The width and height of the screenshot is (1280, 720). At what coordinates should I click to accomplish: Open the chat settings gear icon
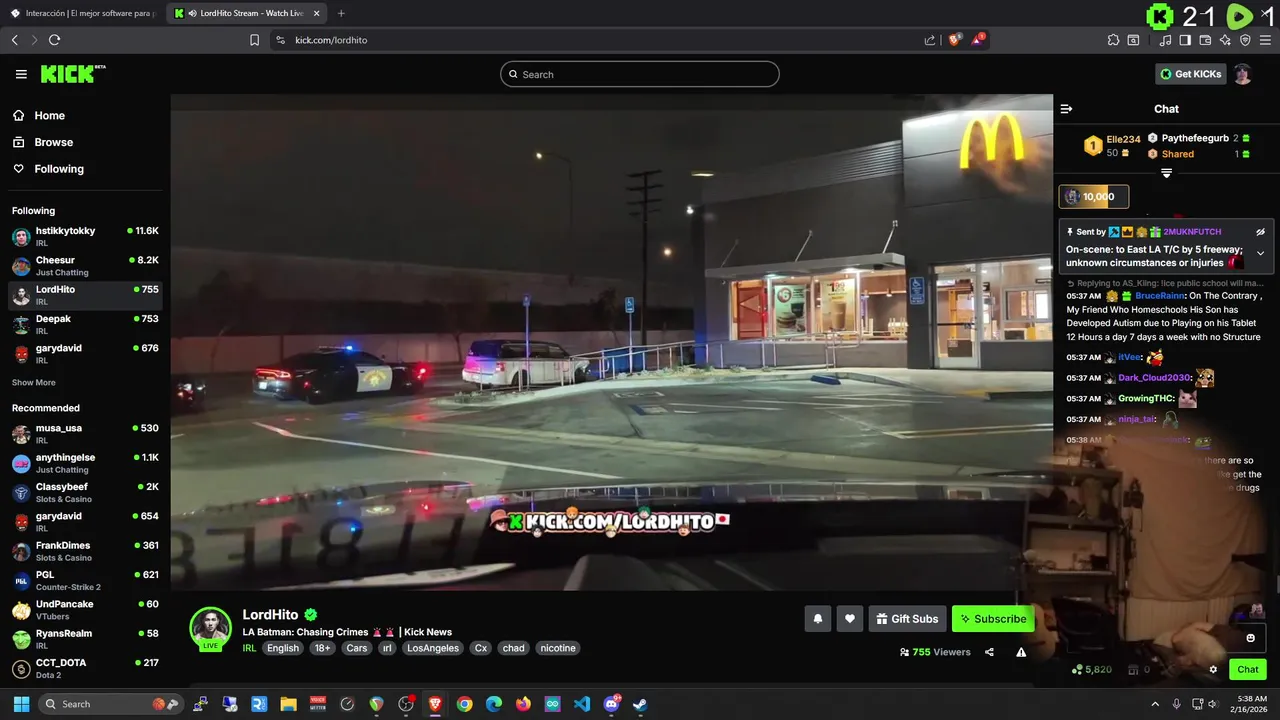[1213, 670]
